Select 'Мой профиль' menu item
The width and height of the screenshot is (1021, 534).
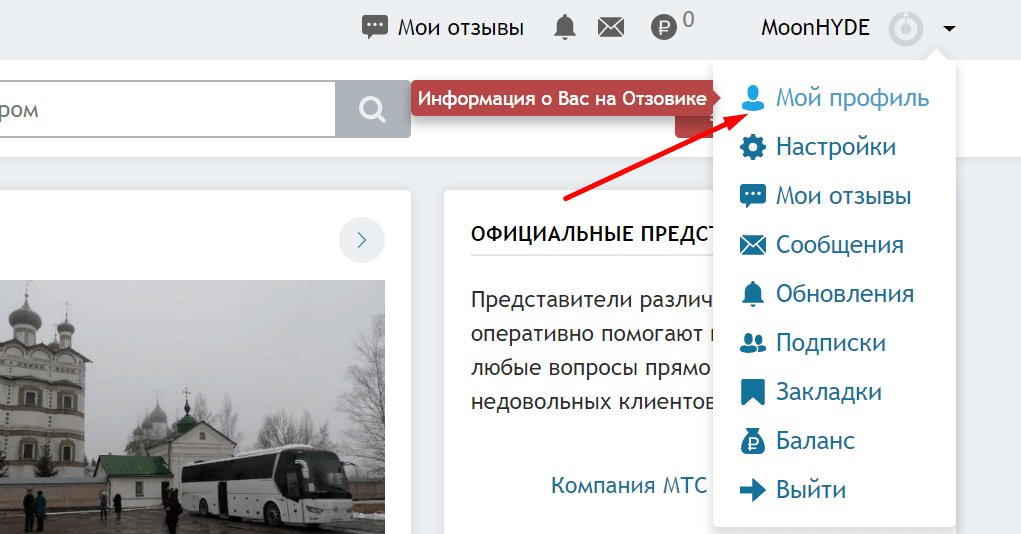coord(852,98)
